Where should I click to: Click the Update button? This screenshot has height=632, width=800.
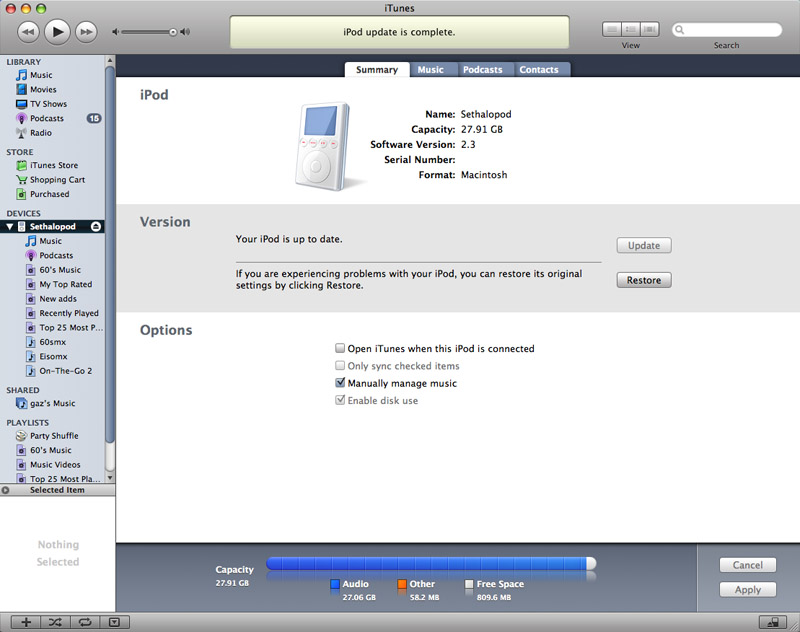tap(644, 245)
